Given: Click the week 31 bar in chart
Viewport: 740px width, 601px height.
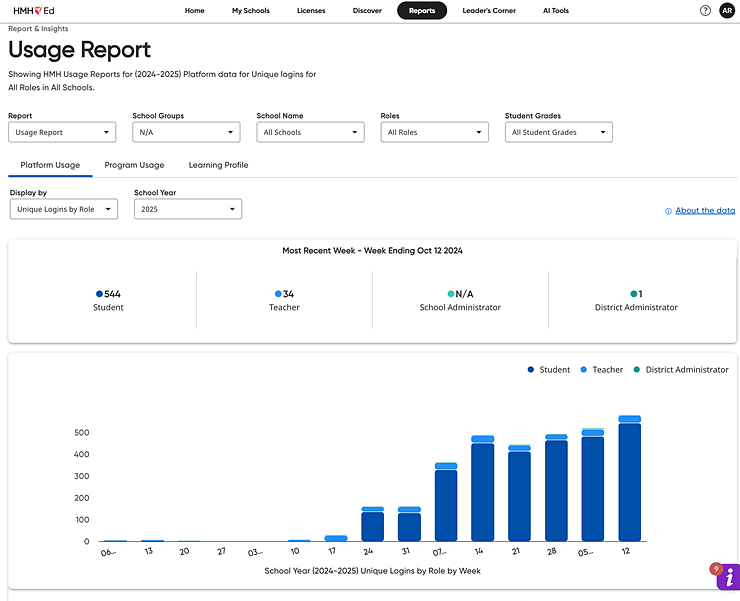Looking at the screenshot, I should tap(409, 524).
